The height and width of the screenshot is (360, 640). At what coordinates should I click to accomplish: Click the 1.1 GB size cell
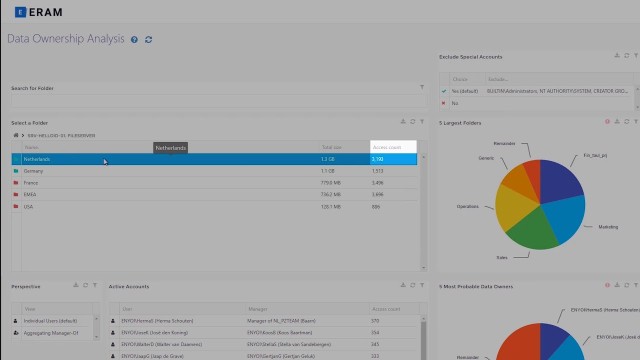coord(328,171)
